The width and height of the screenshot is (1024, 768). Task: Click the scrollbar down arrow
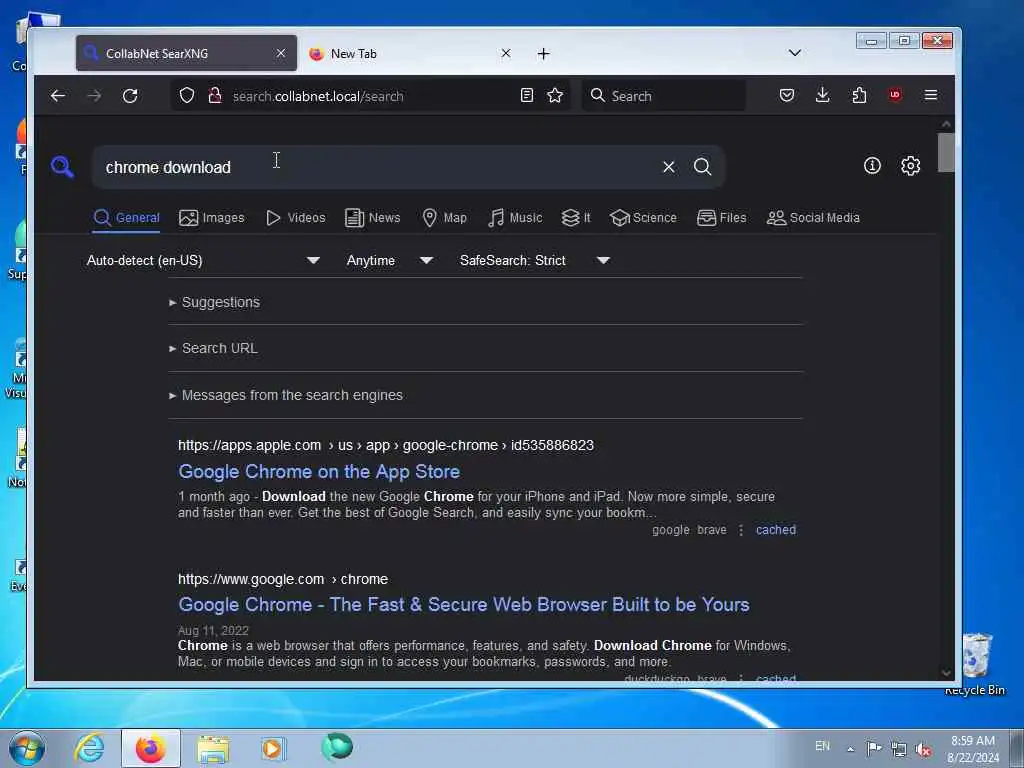coord(946,673)
